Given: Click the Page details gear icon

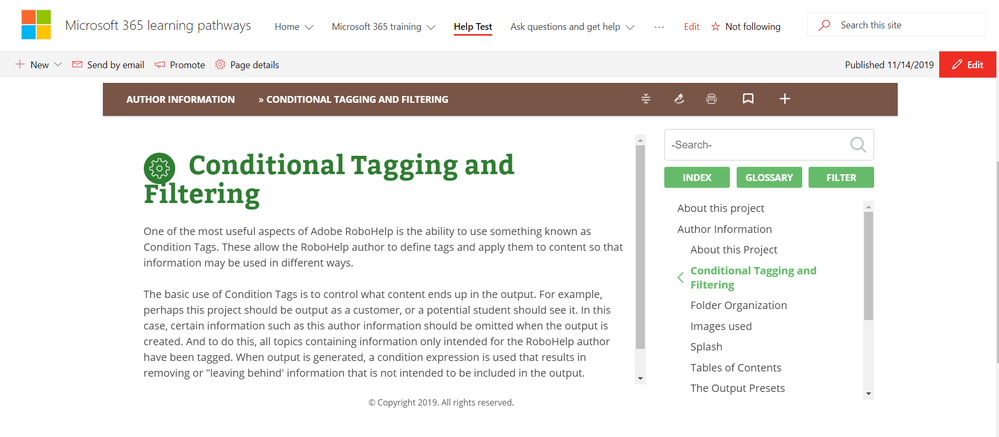Looking at the screenshot, I should 220,64.
